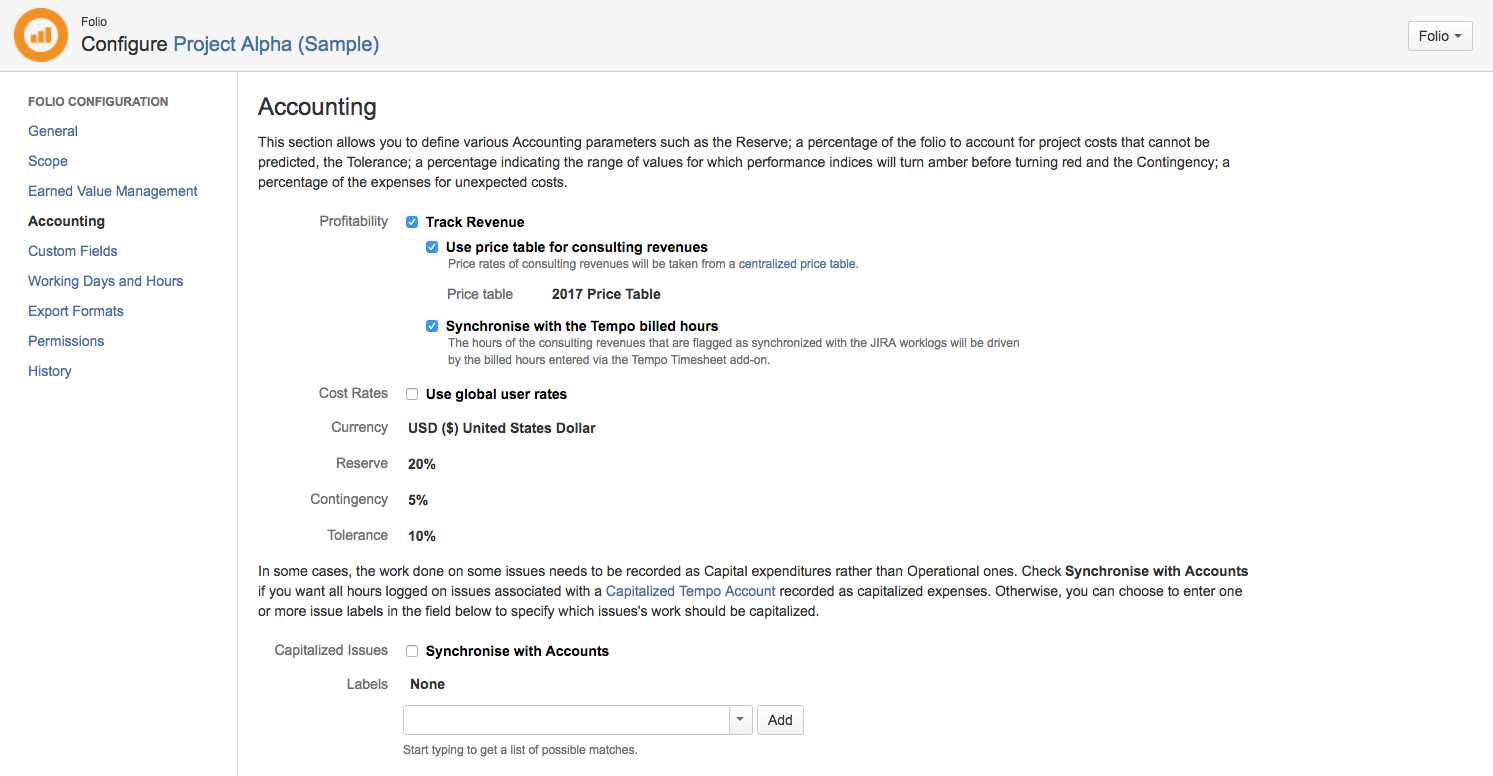
Task: Enable Use global user rates
Action: click(411, 393)
